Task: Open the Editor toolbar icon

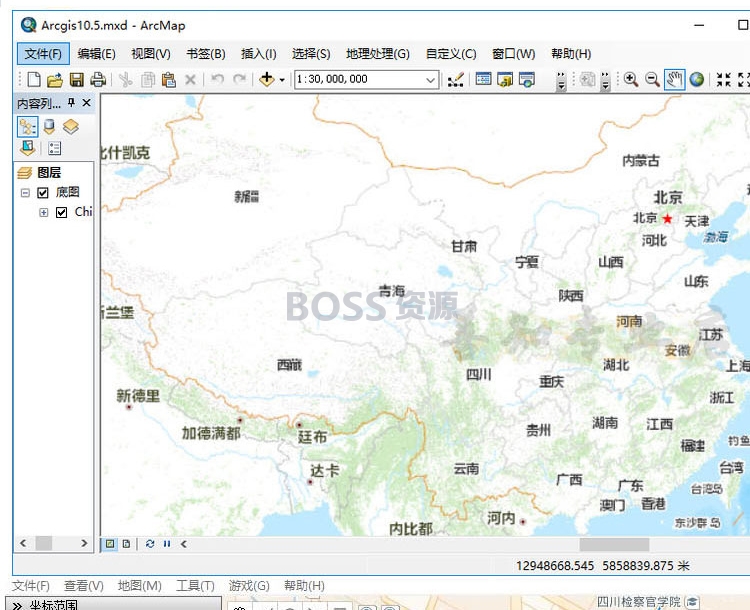Action: click(x=456, y=79)
